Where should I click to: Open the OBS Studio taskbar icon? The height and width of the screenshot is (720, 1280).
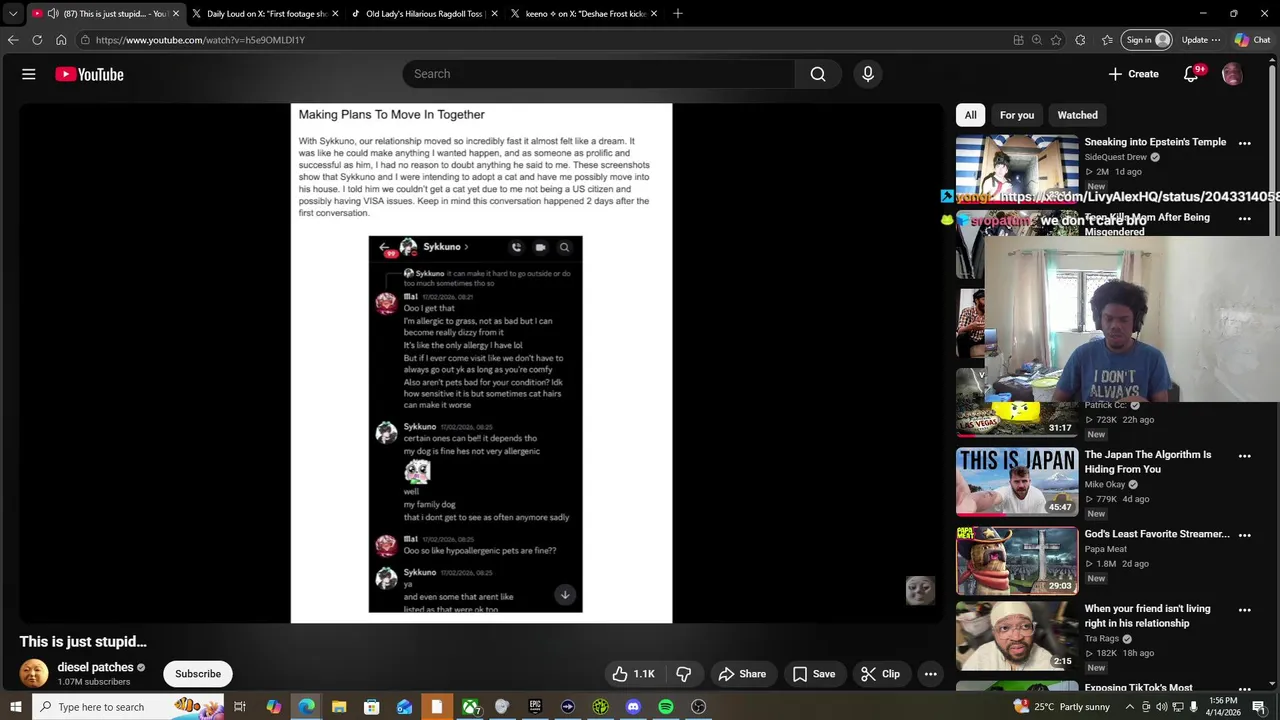click(699, 707)
